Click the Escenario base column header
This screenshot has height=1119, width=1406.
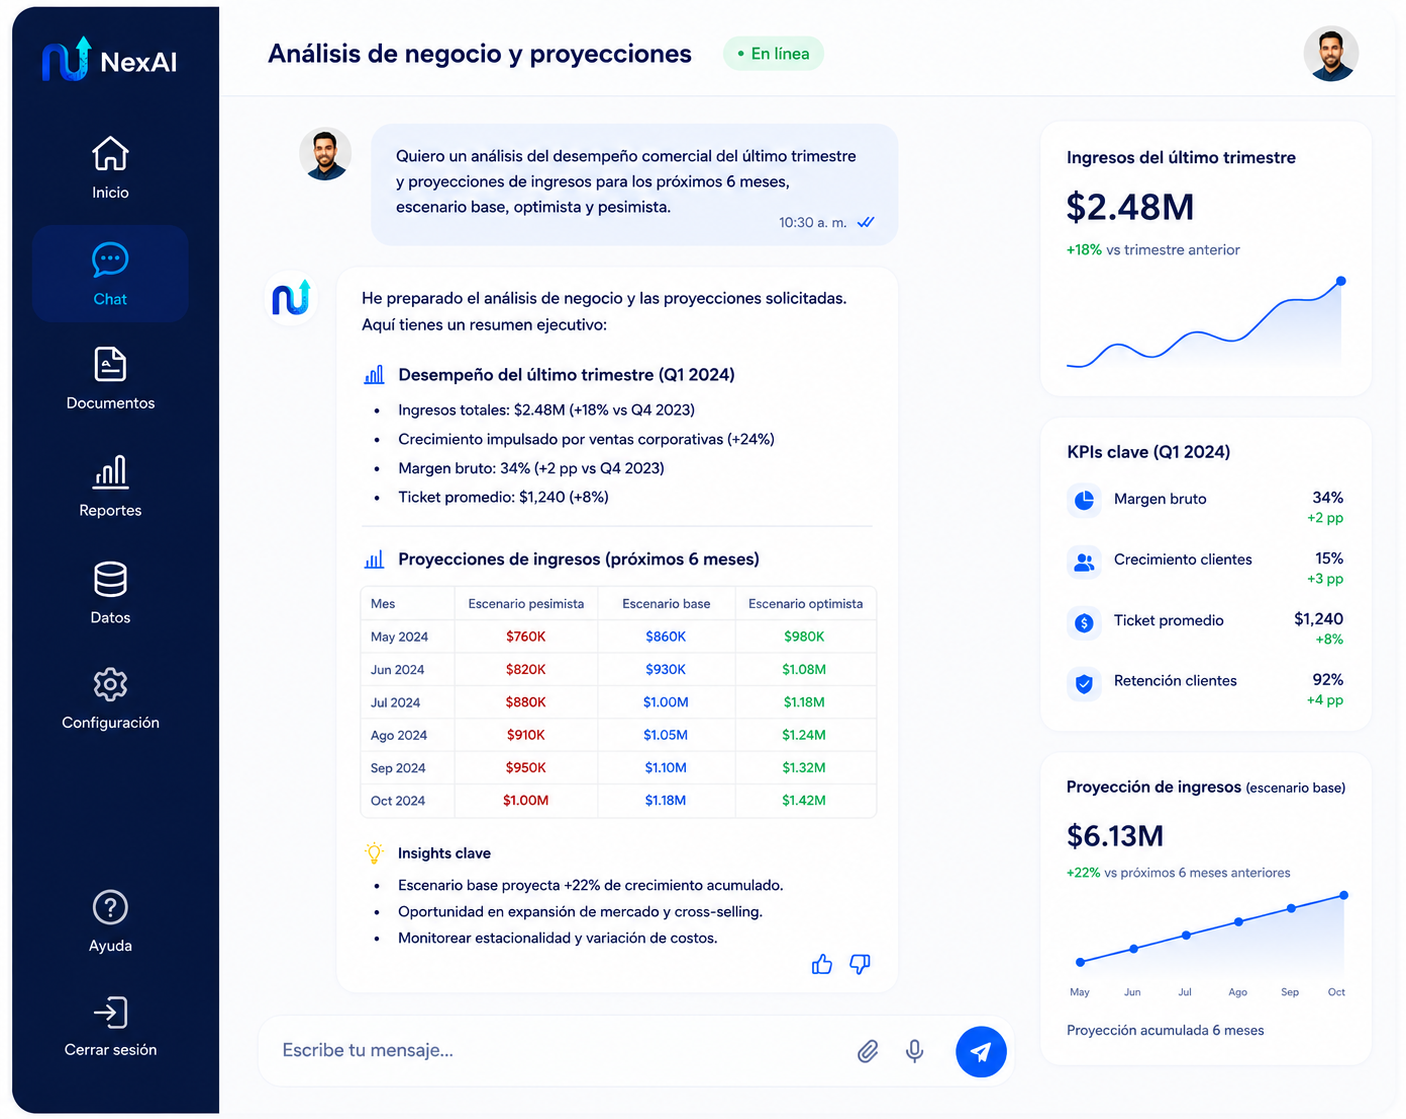[666, 604]
